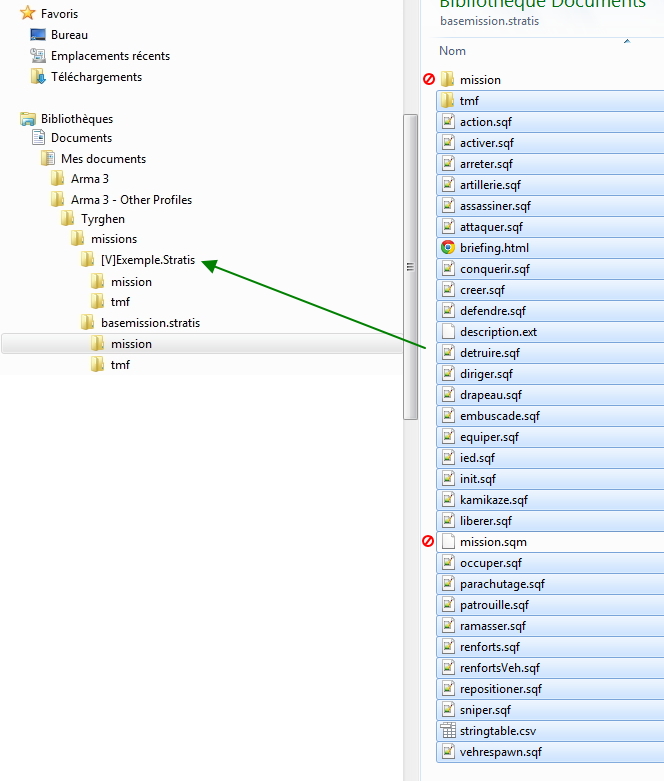Click the Téléchargements folder icon
Viewport: 664px width, 781px height.
pos(38,77)
